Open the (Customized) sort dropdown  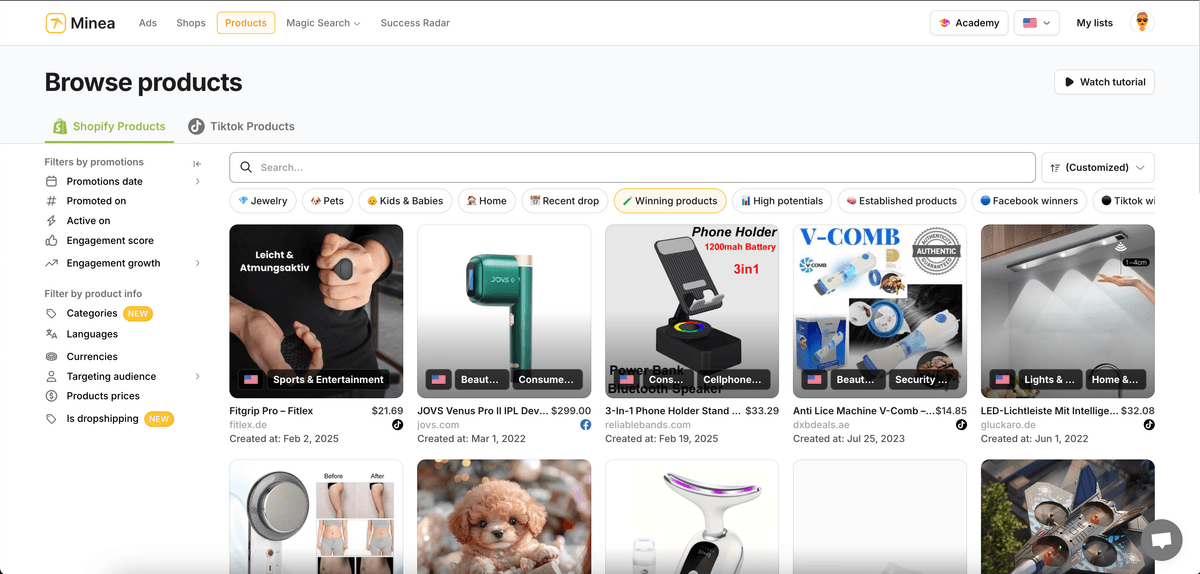click(1098, 167)
